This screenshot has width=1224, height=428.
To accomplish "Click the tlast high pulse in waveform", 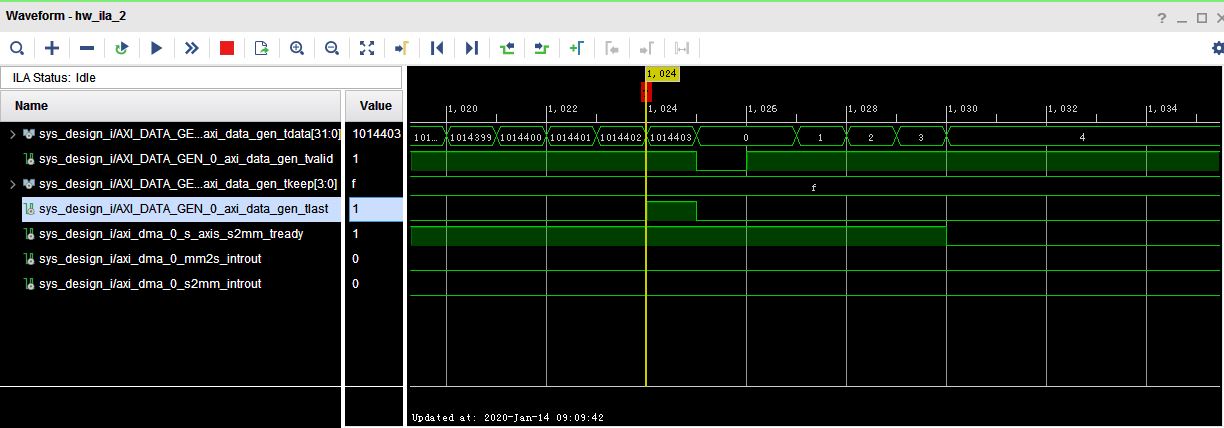I will pos(671,211).
